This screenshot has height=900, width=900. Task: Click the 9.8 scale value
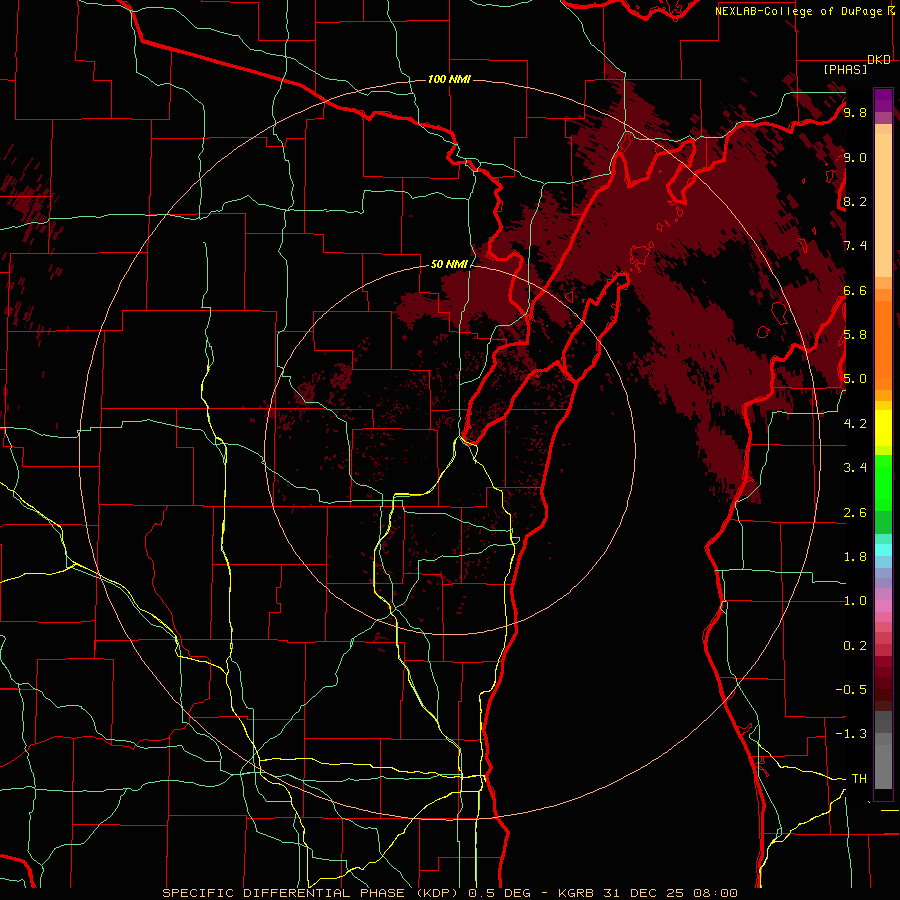[855, 112]
